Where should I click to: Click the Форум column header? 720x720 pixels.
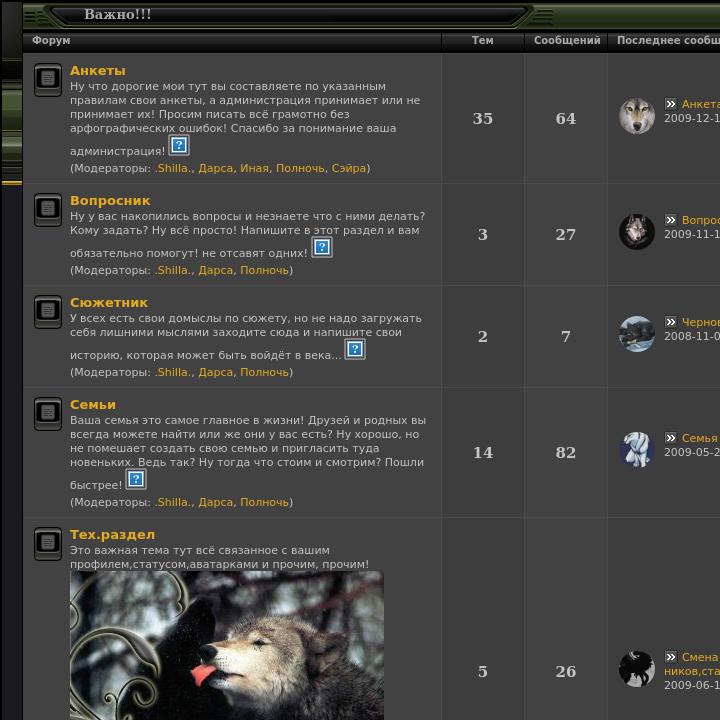point(51,40)
